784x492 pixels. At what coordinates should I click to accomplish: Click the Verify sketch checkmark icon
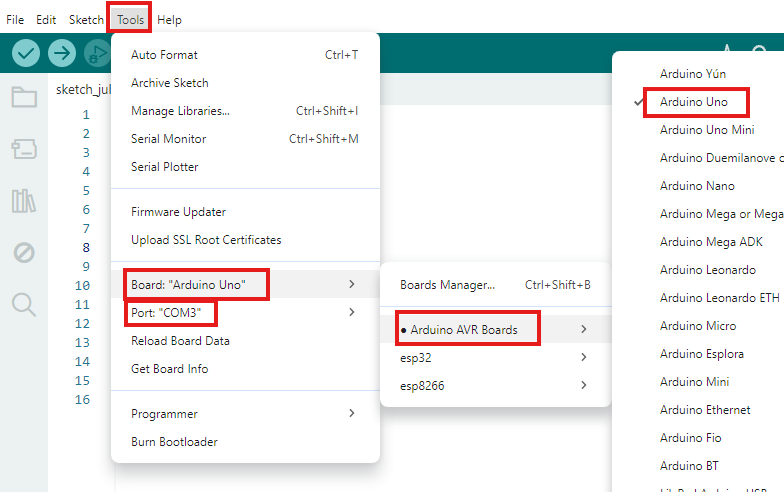(x=26, y=53)
